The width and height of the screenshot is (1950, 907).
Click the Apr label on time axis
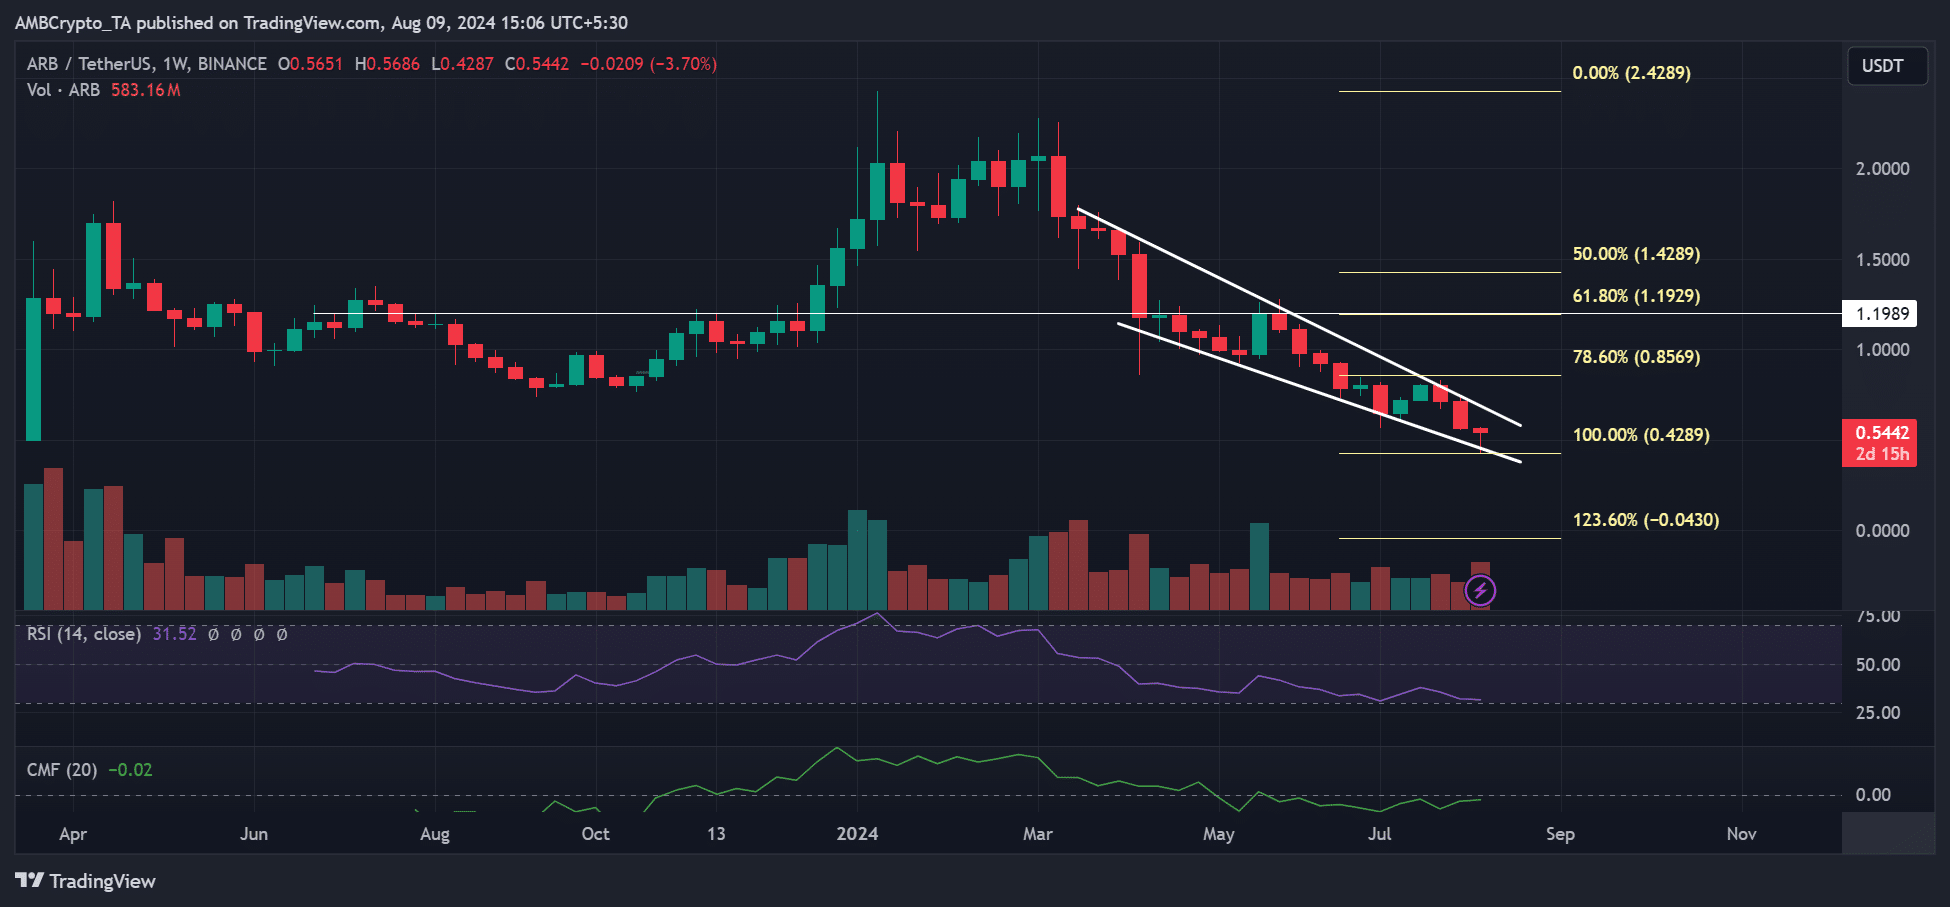click(73, 834)
